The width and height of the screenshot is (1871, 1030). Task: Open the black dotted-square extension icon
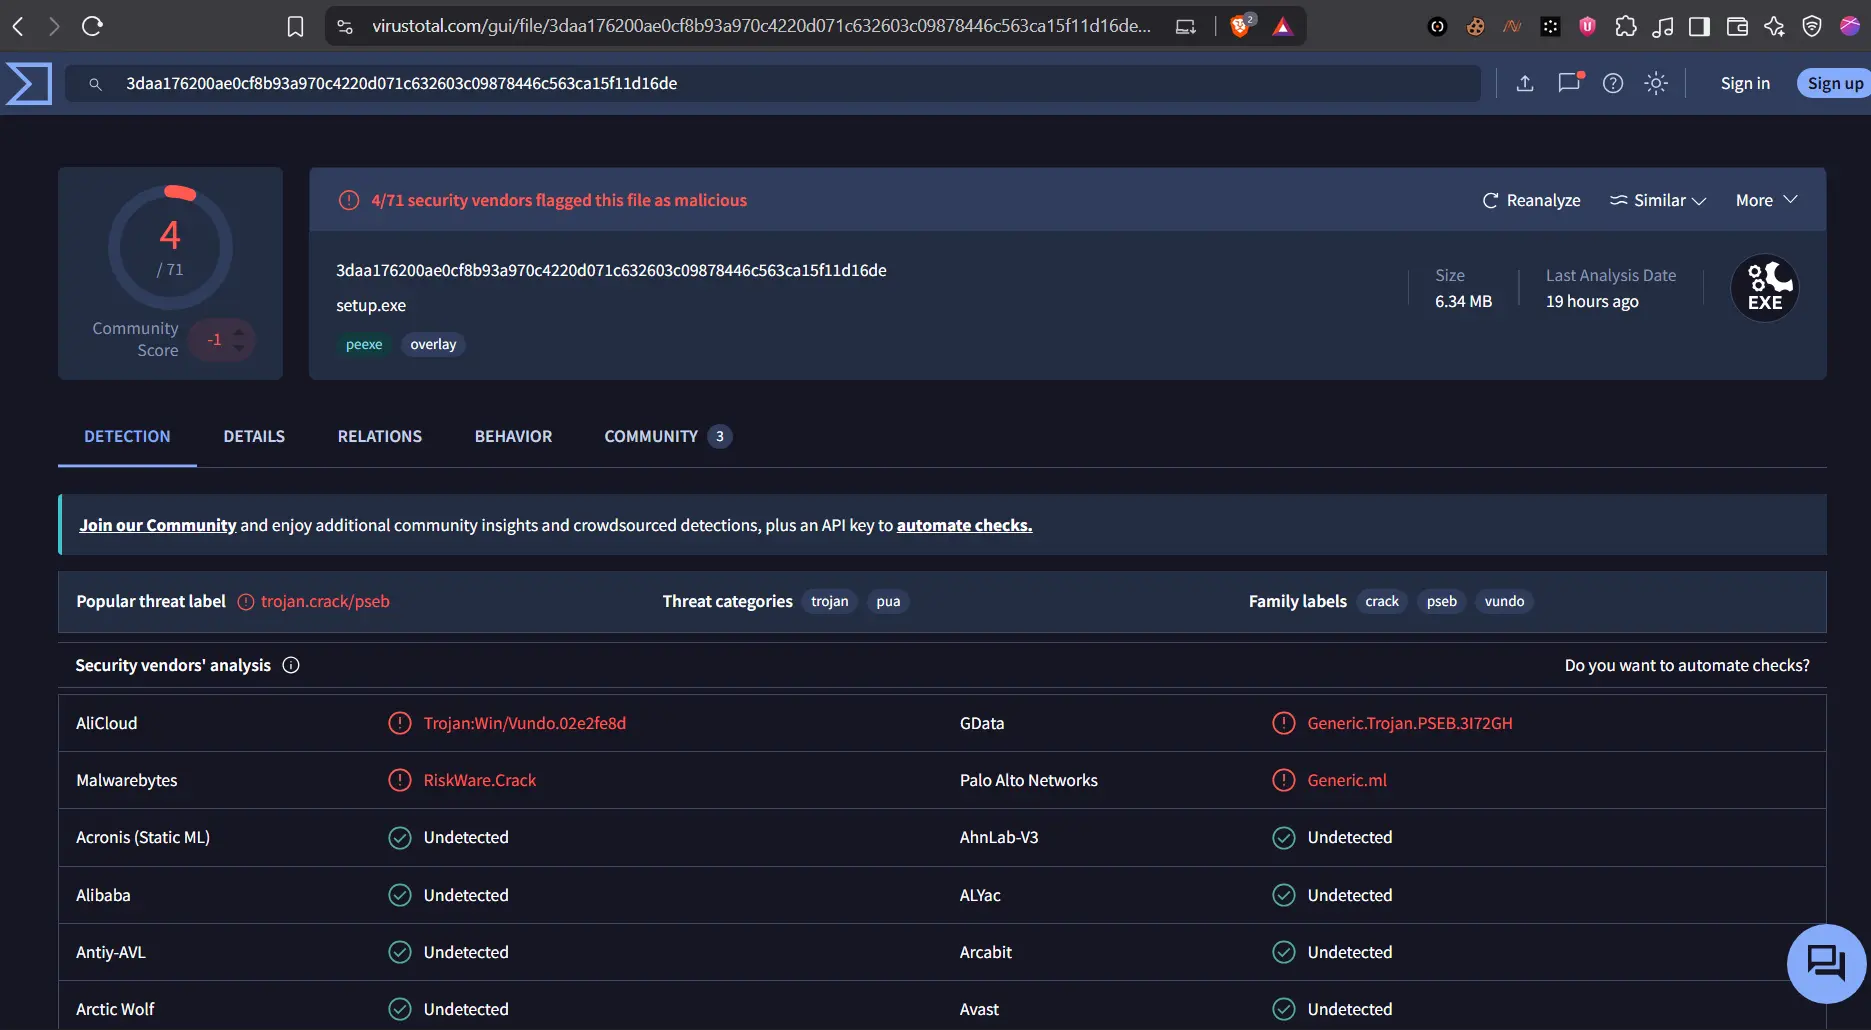1550,26
